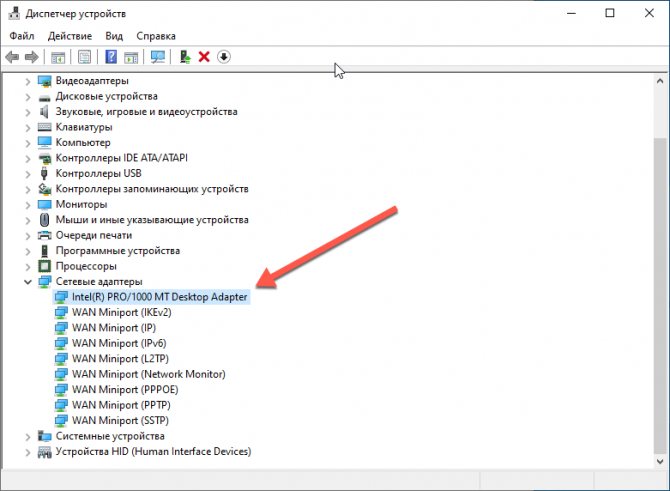Scan for hardware changes monitor icon
670x491 pixels.
pos(158,57)
